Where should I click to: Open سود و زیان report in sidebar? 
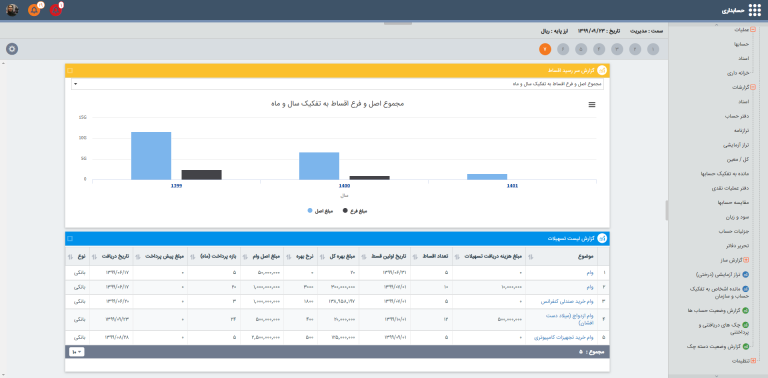737,216
